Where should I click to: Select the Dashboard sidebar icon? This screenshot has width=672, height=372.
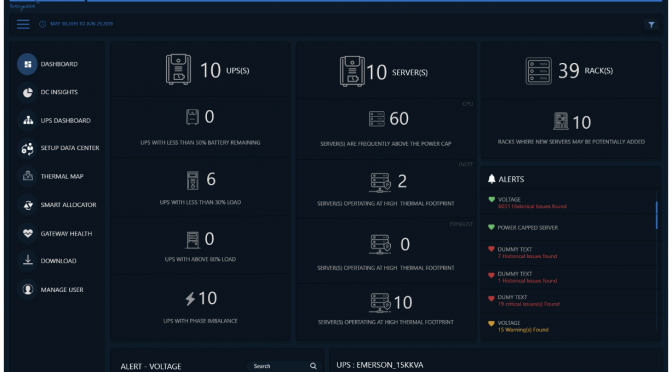click(x=27, y=64)
